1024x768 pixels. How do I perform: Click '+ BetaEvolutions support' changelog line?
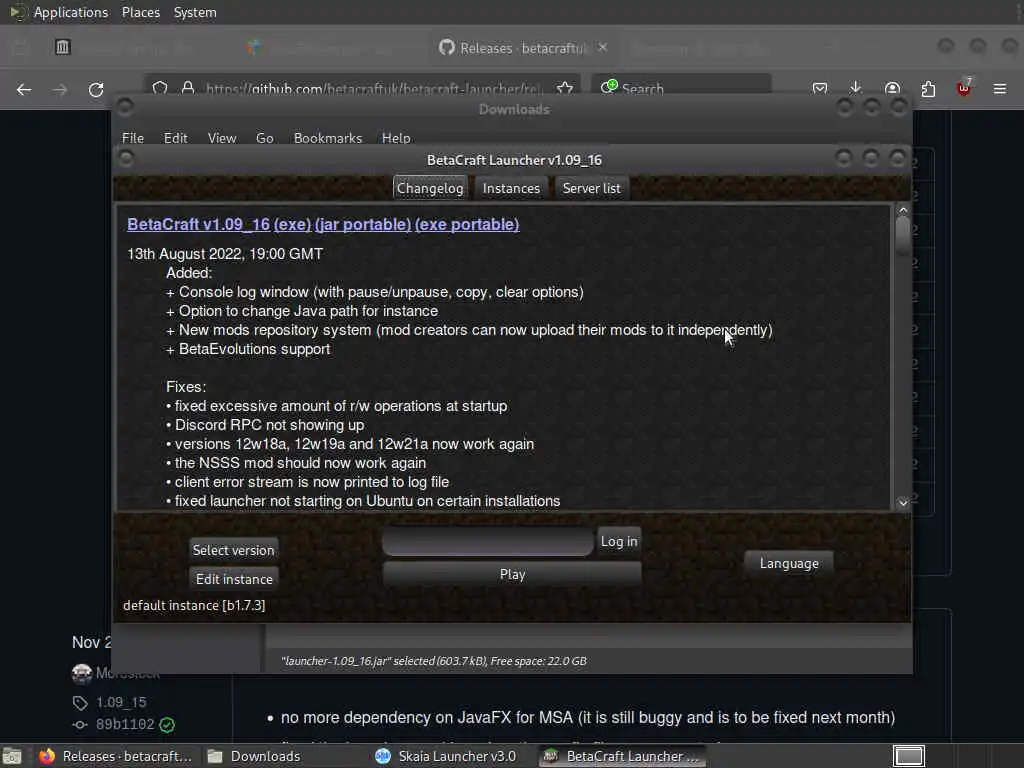point(248,349)
